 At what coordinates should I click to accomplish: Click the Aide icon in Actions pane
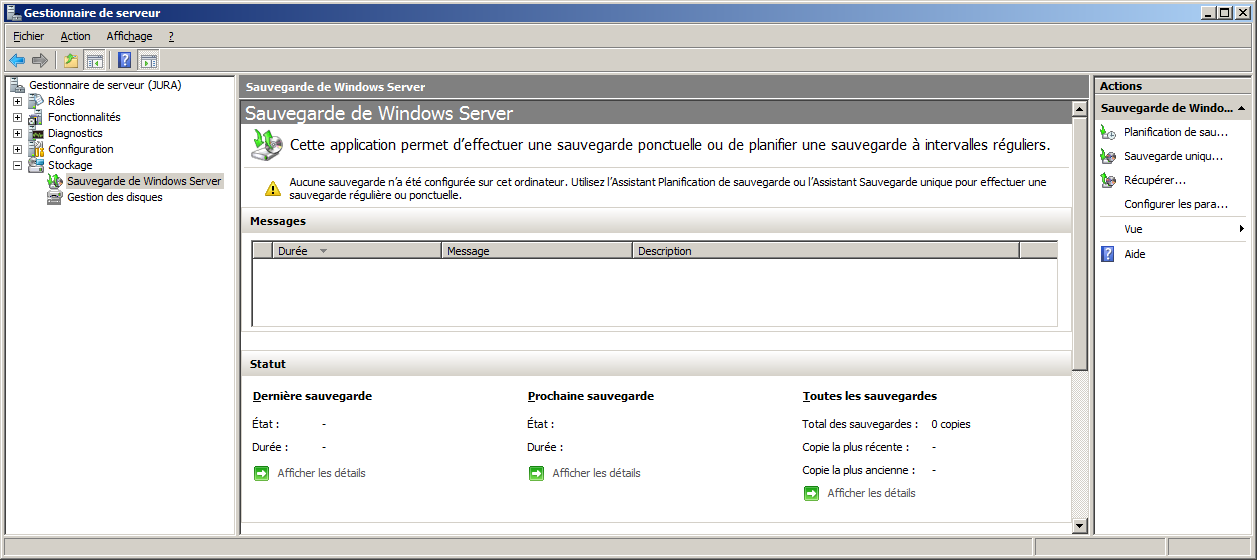(1108, 254)
